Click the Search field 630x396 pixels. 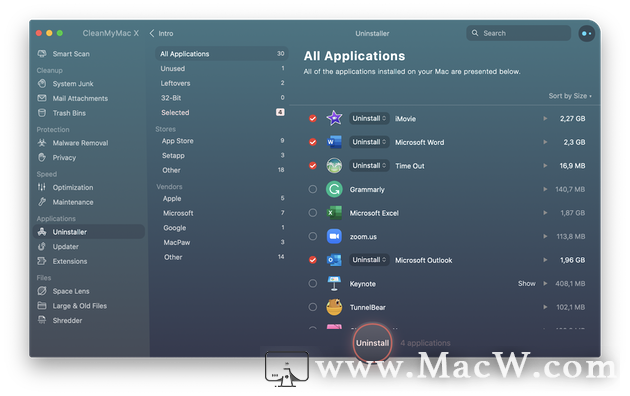coord(518,33)
